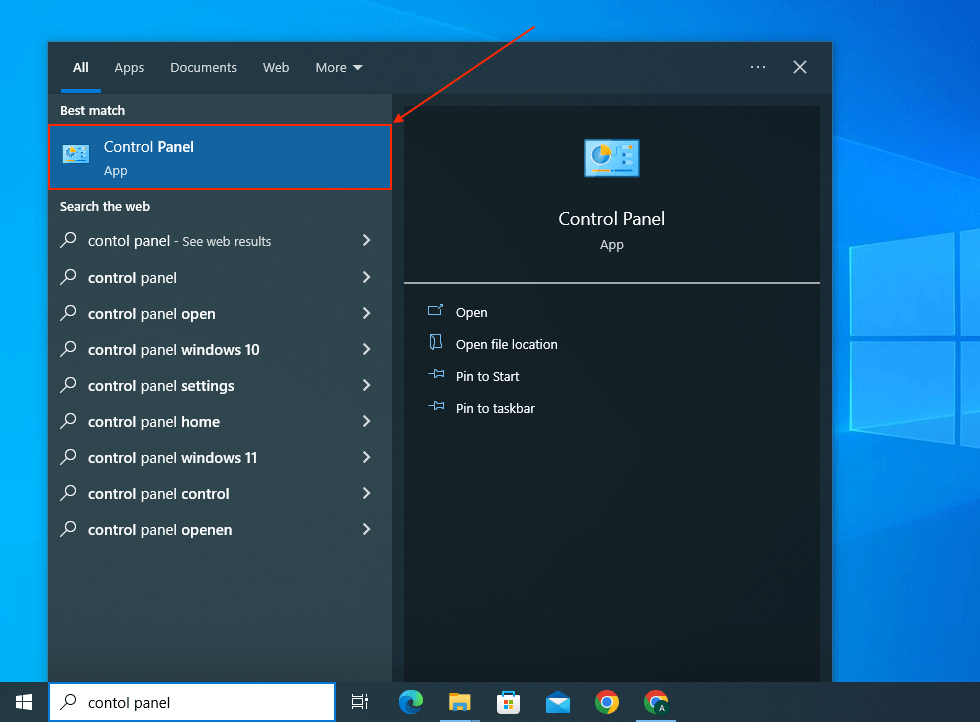Image resolution: width=980 pixels, height=722 pixels.
Task: Click Open in the preview pane
Action: 471,313
